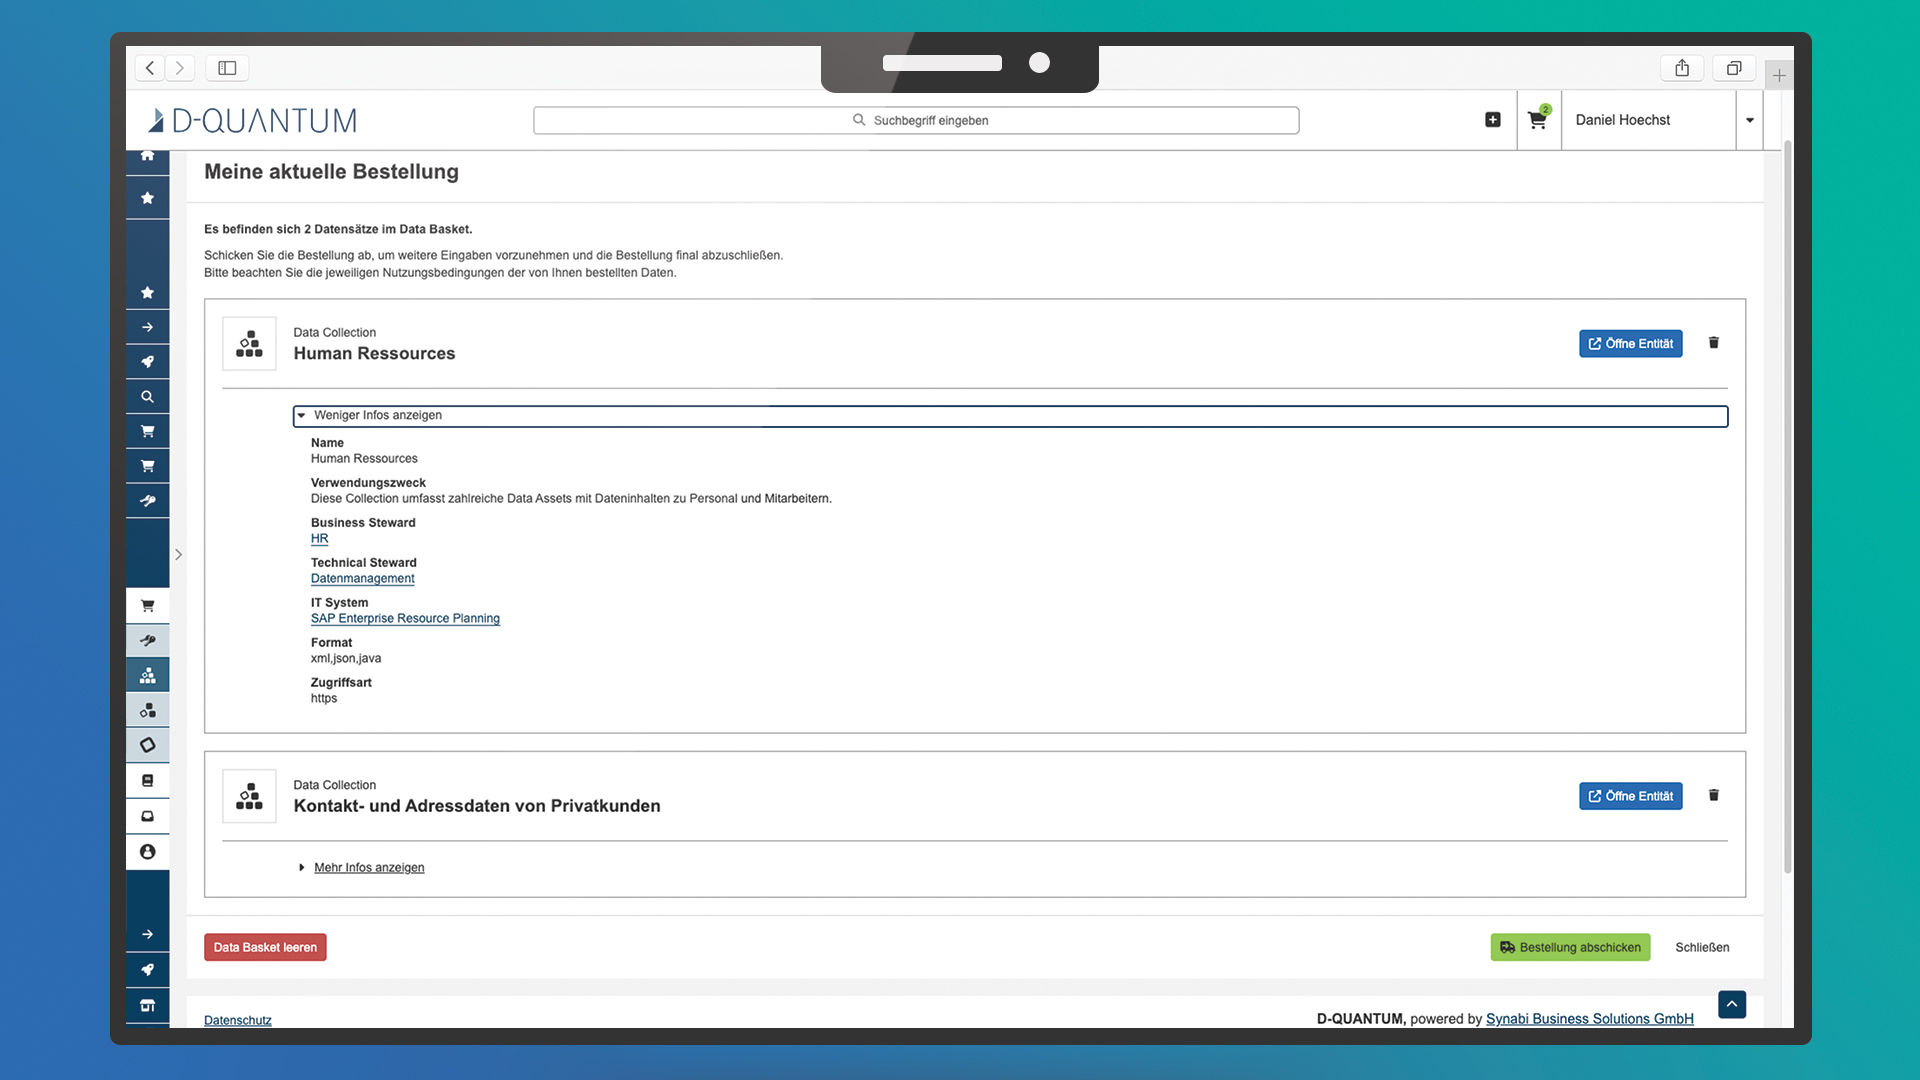The width and height of the screenshot is (1920, 1080).
Task: Expand the left sidebar using chevron handle
Action: click(178, 554)
